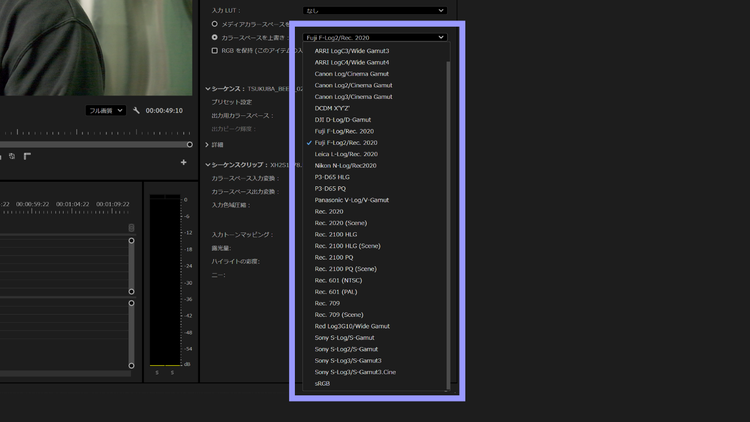Enable the preserve RGB checkbox
Viewport: 750px width, 422px height.
214,50
